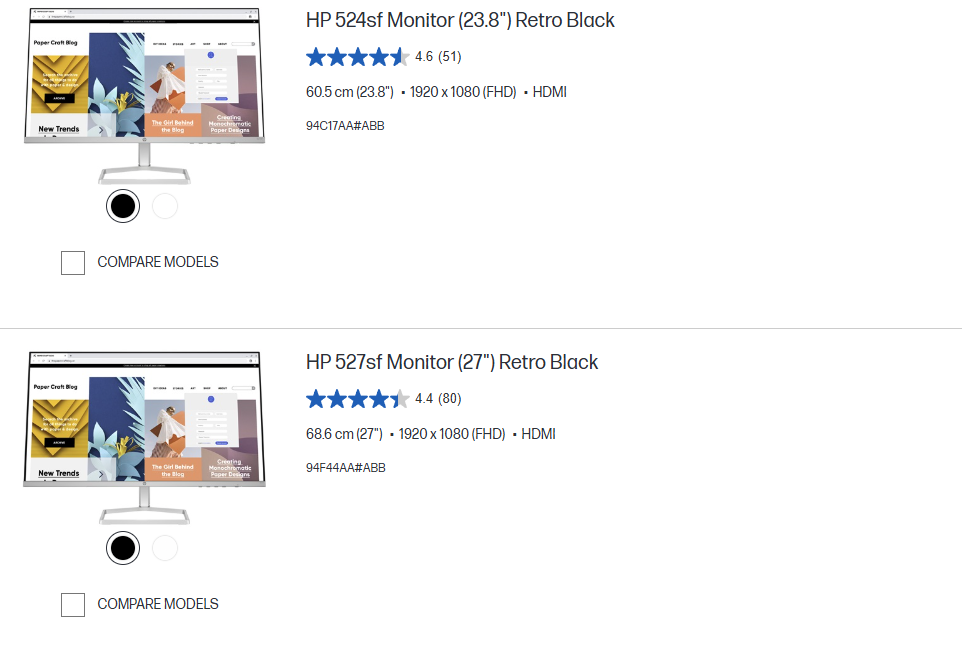962x646 pixels.
Task: Open the HP 527sf Monitor product title
Action: coord(452,362)
